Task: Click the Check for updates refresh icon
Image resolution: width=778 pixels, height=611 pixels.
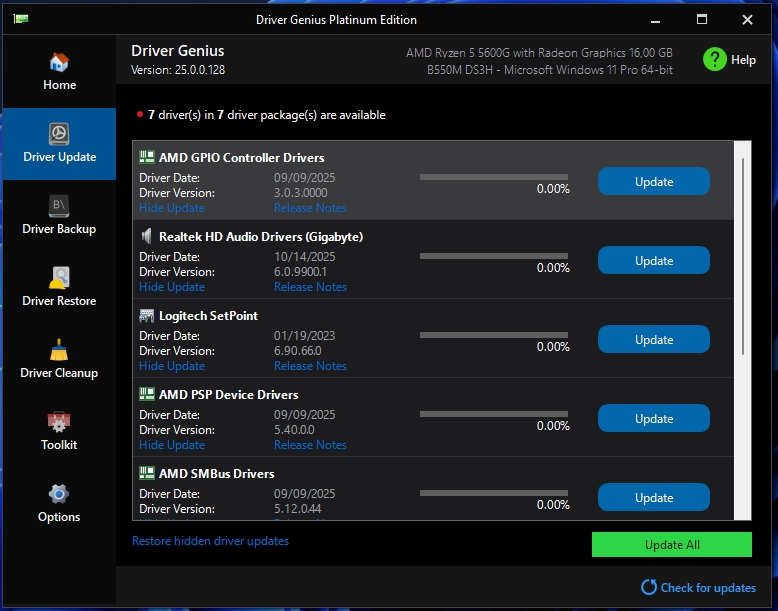Action: (649, 587)
